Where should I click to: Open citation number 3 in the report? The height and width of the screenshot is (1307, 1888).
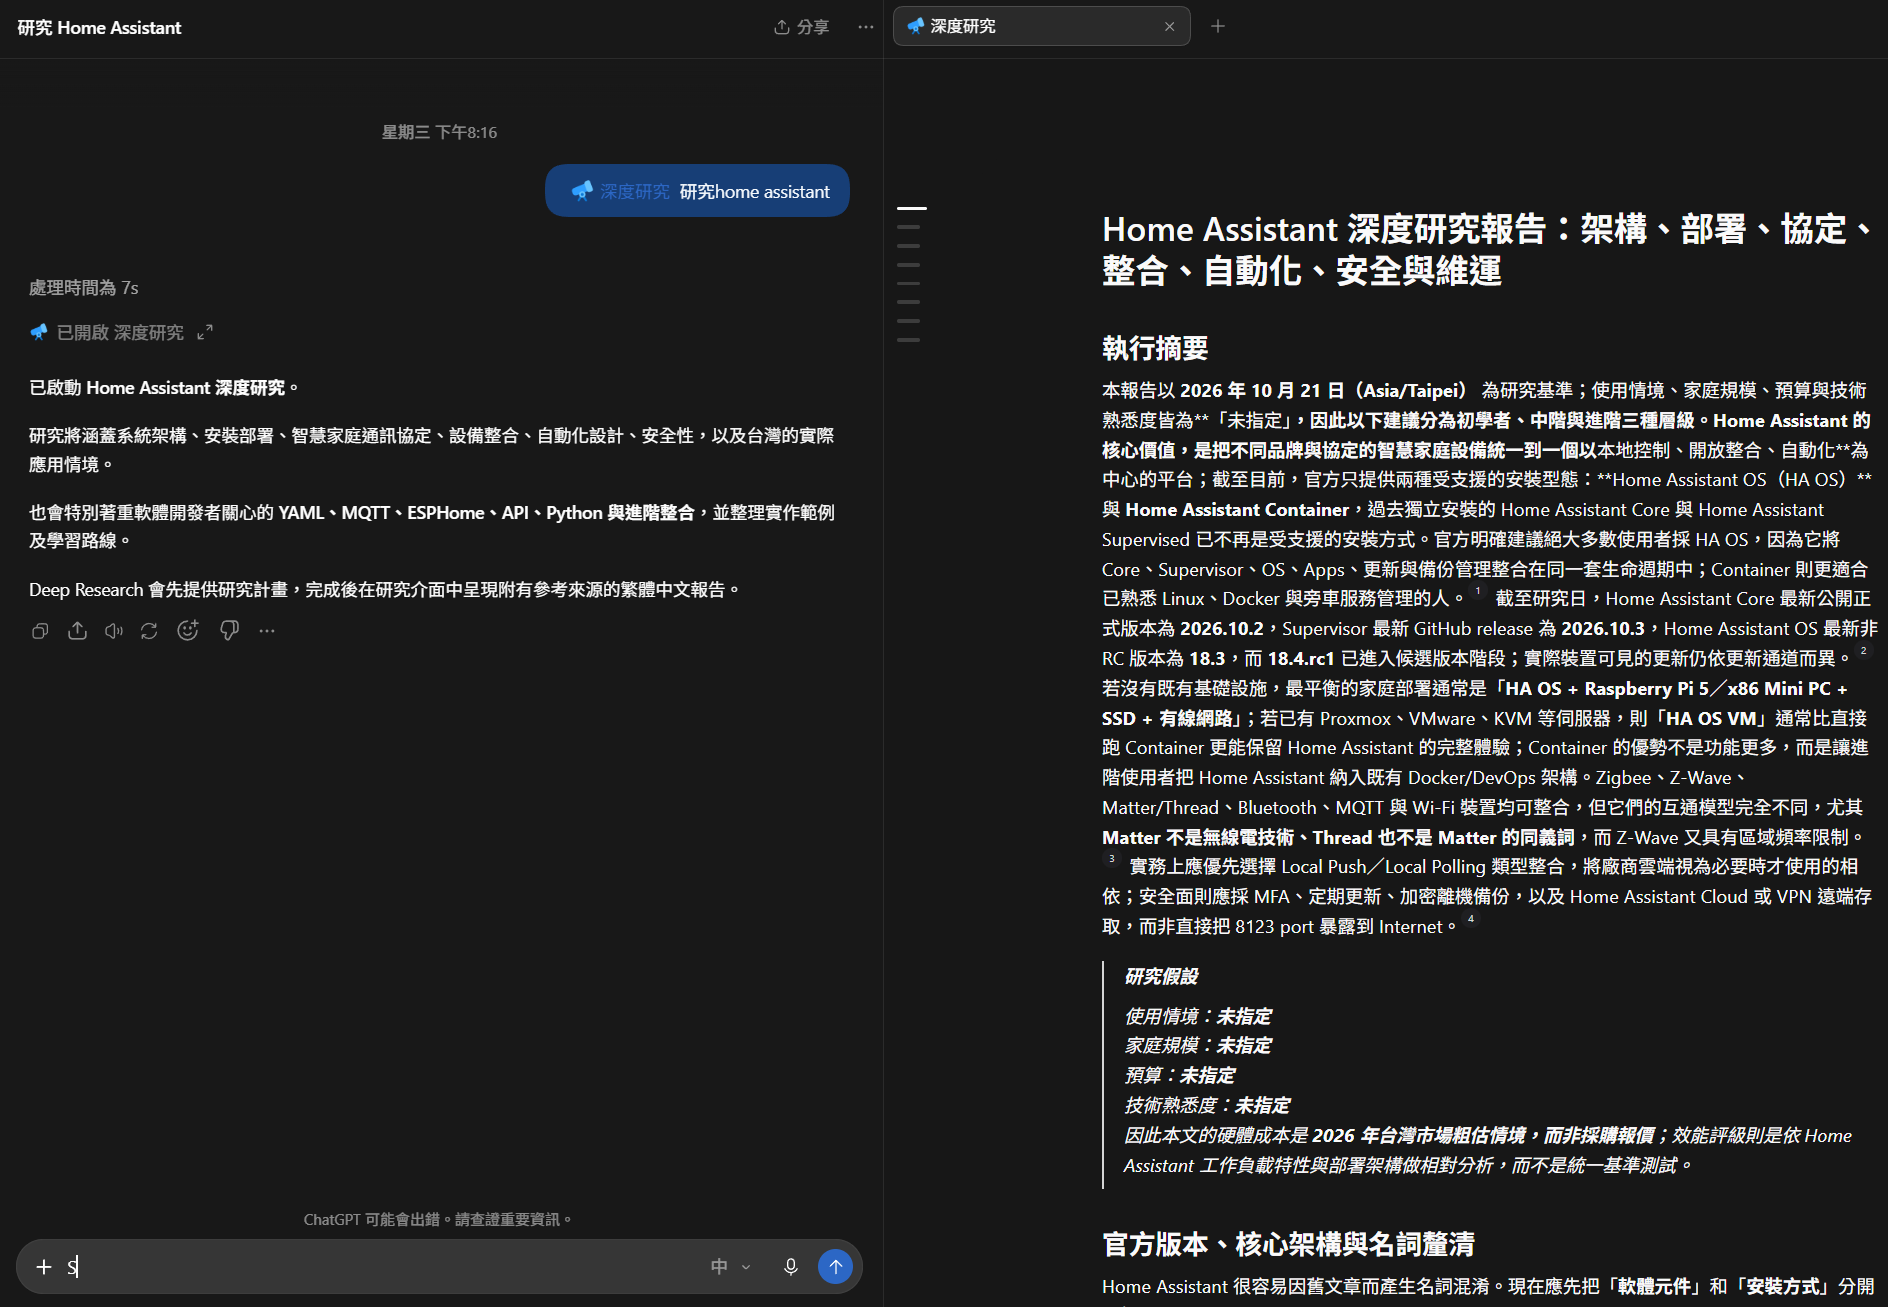coord(1111,859)
